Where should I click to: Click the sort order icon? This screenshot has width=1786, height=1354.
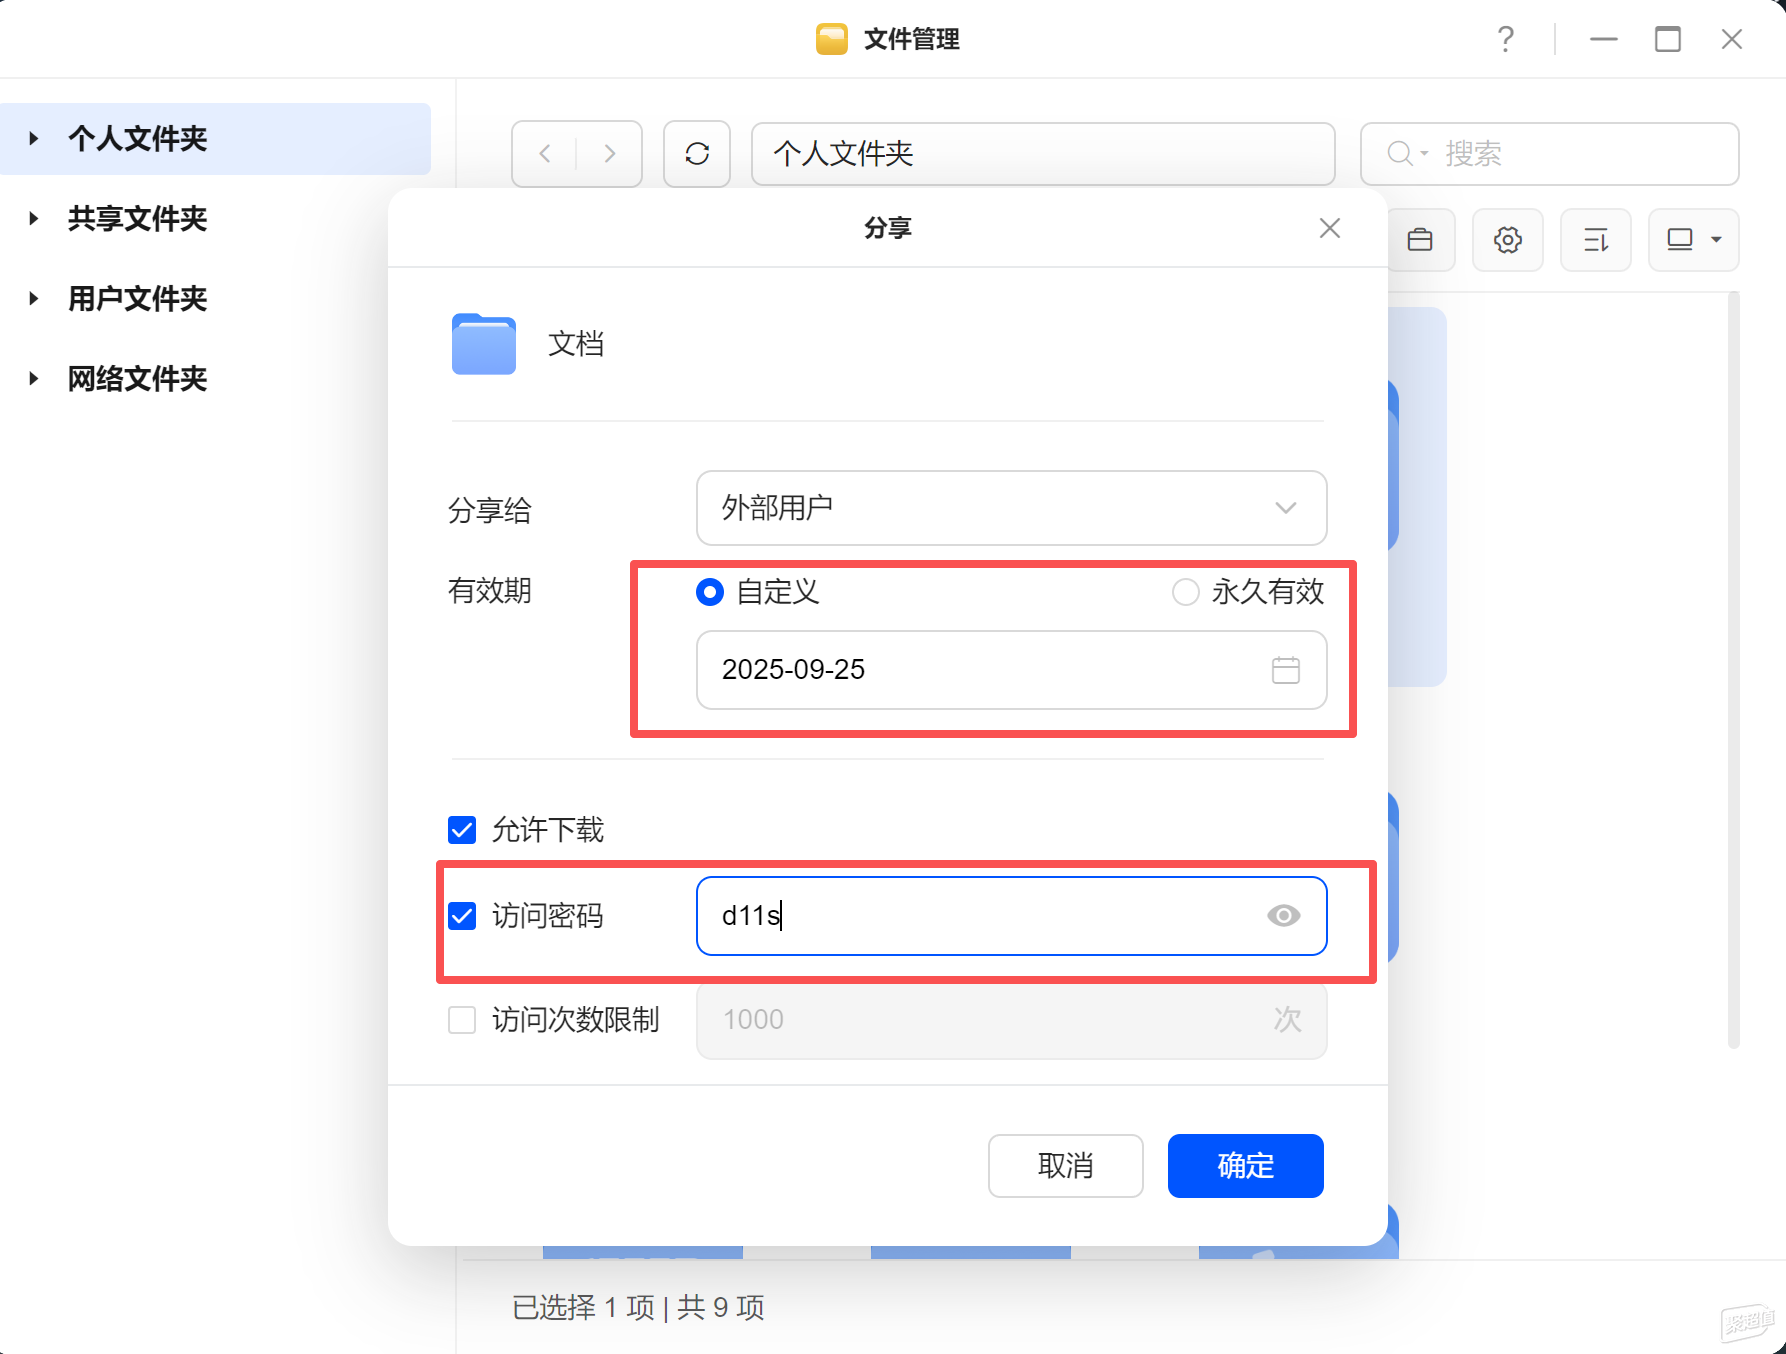point(1595,240)
